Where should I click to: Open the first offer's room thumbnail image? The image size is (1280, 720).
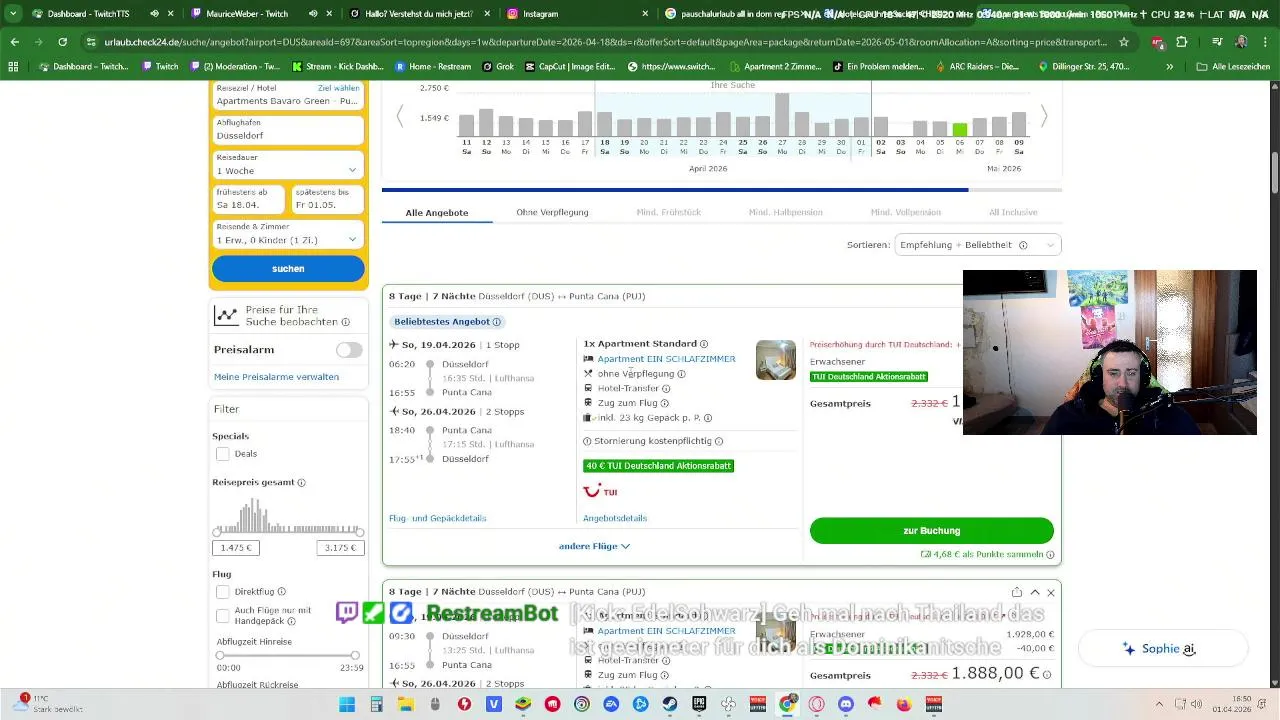pos(776,360)
